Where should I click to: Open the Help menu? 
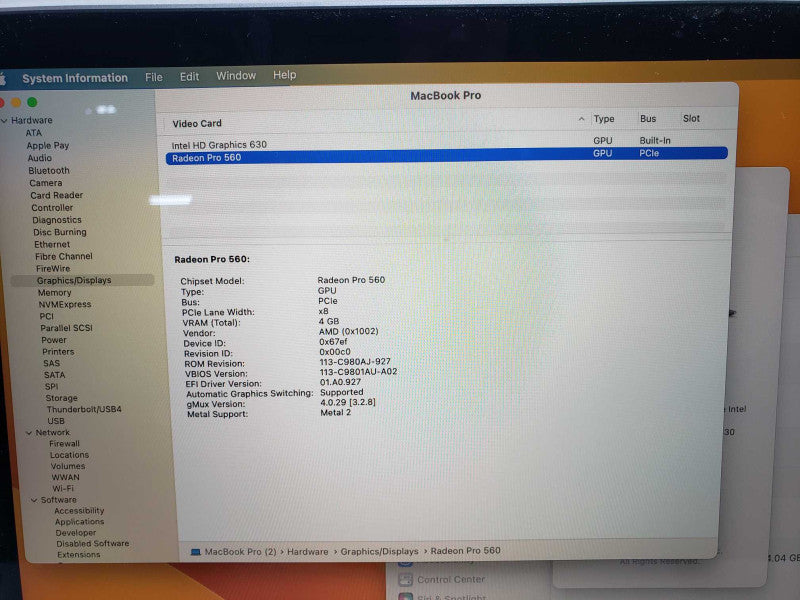click(284, 75)
